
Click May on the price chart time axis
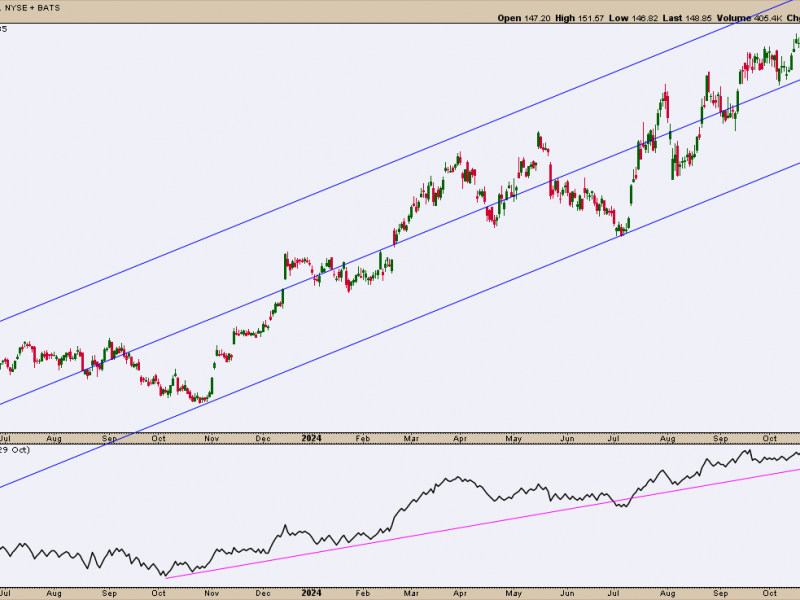click(514, 438)
